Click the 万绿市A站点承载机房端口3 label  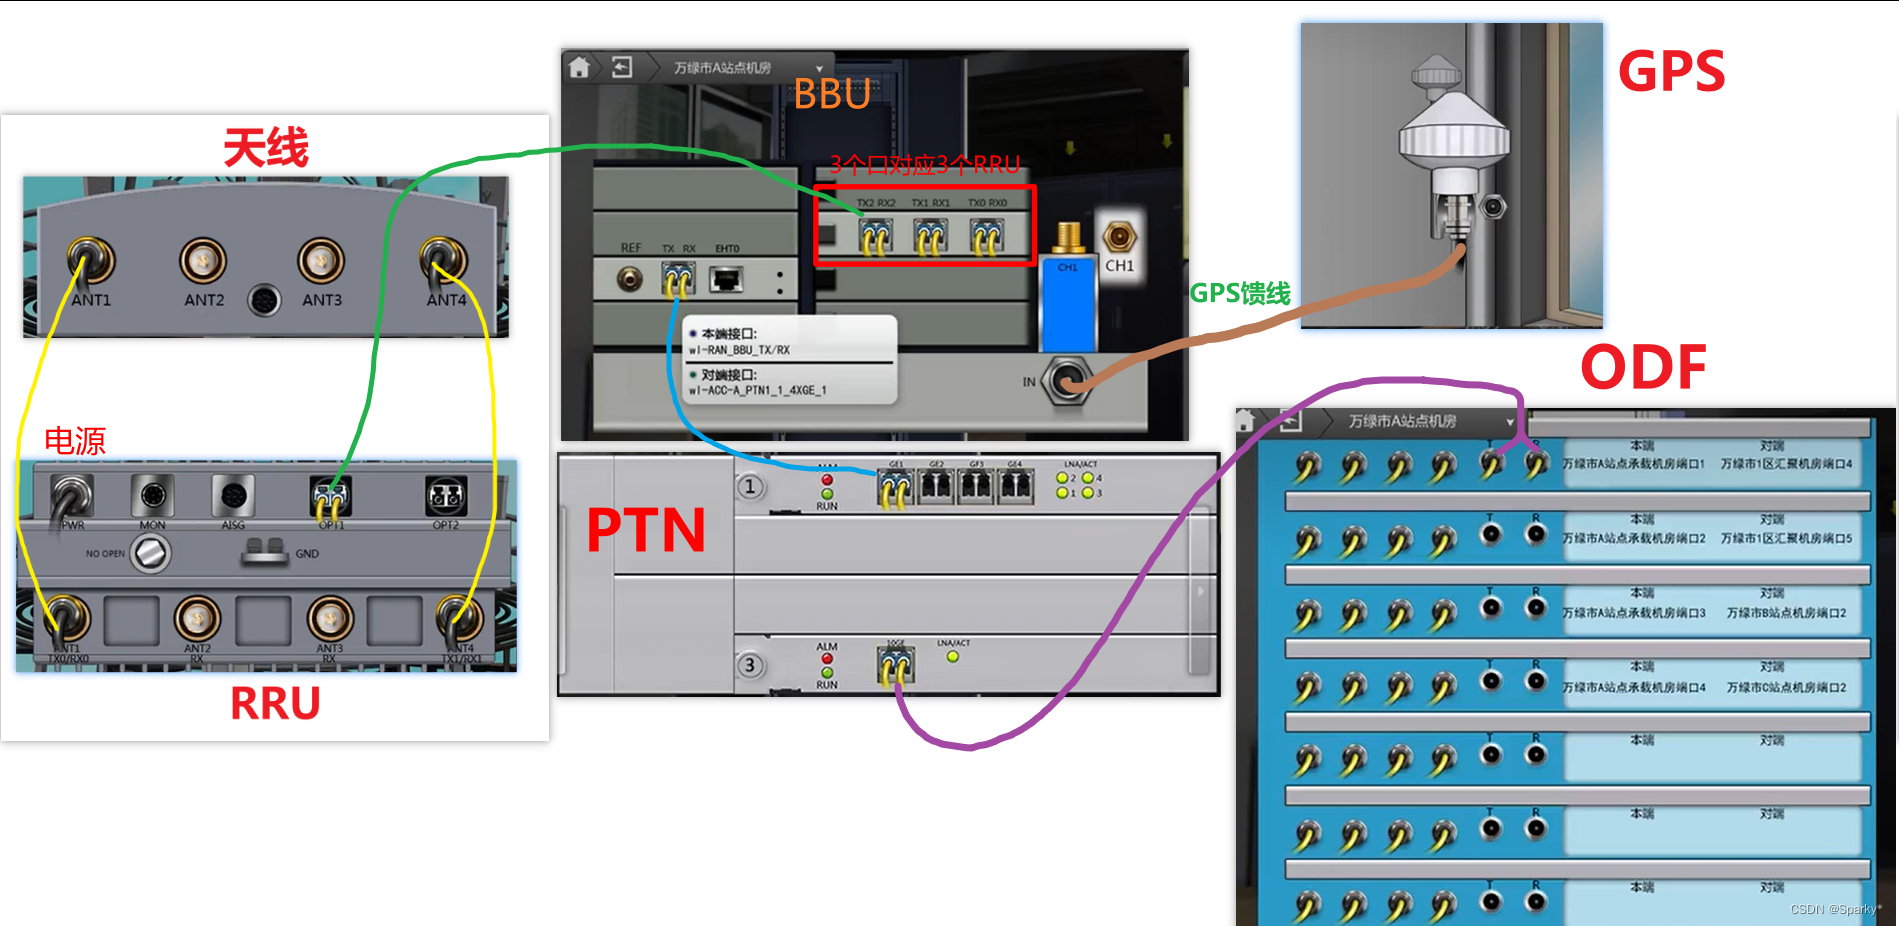pyautogui.click(x=1633, y=613)
